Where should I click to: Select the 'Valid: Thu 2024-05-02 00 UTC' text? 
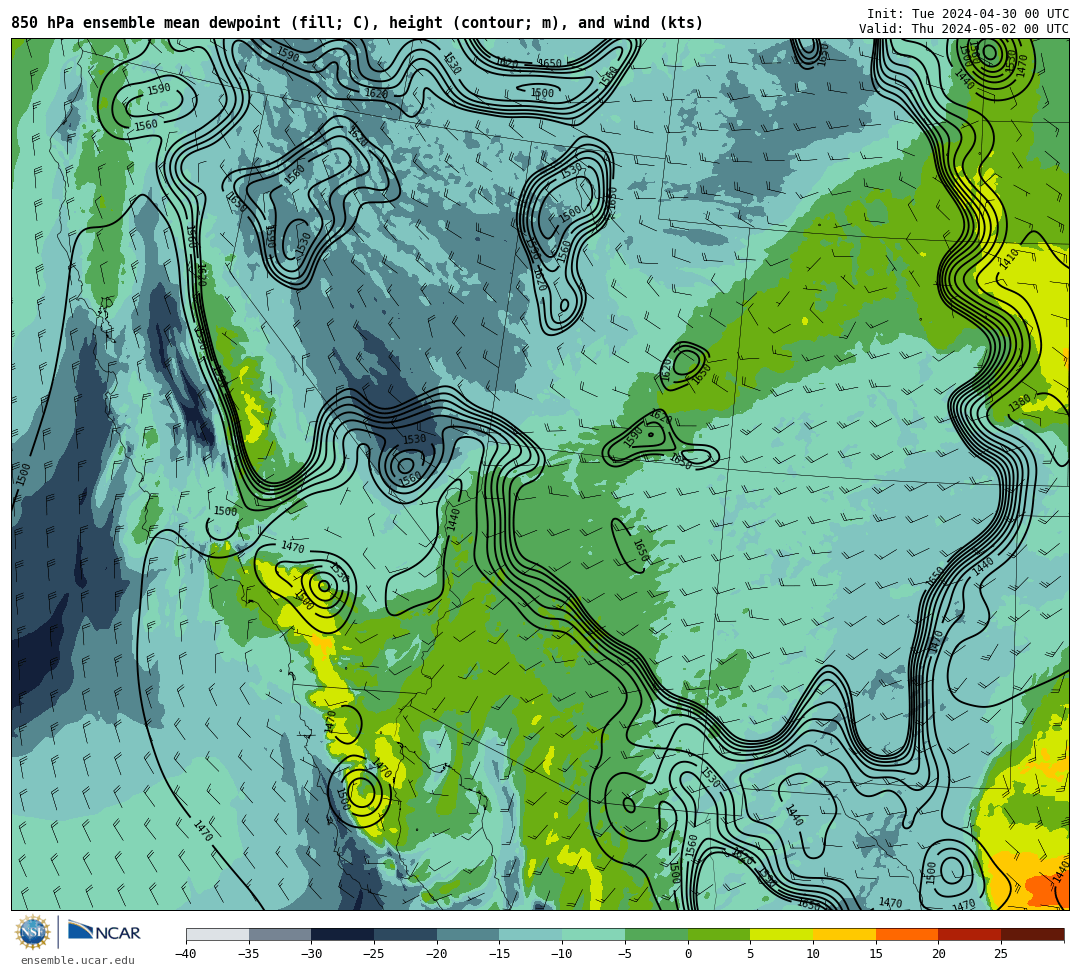tap(964, 28)
